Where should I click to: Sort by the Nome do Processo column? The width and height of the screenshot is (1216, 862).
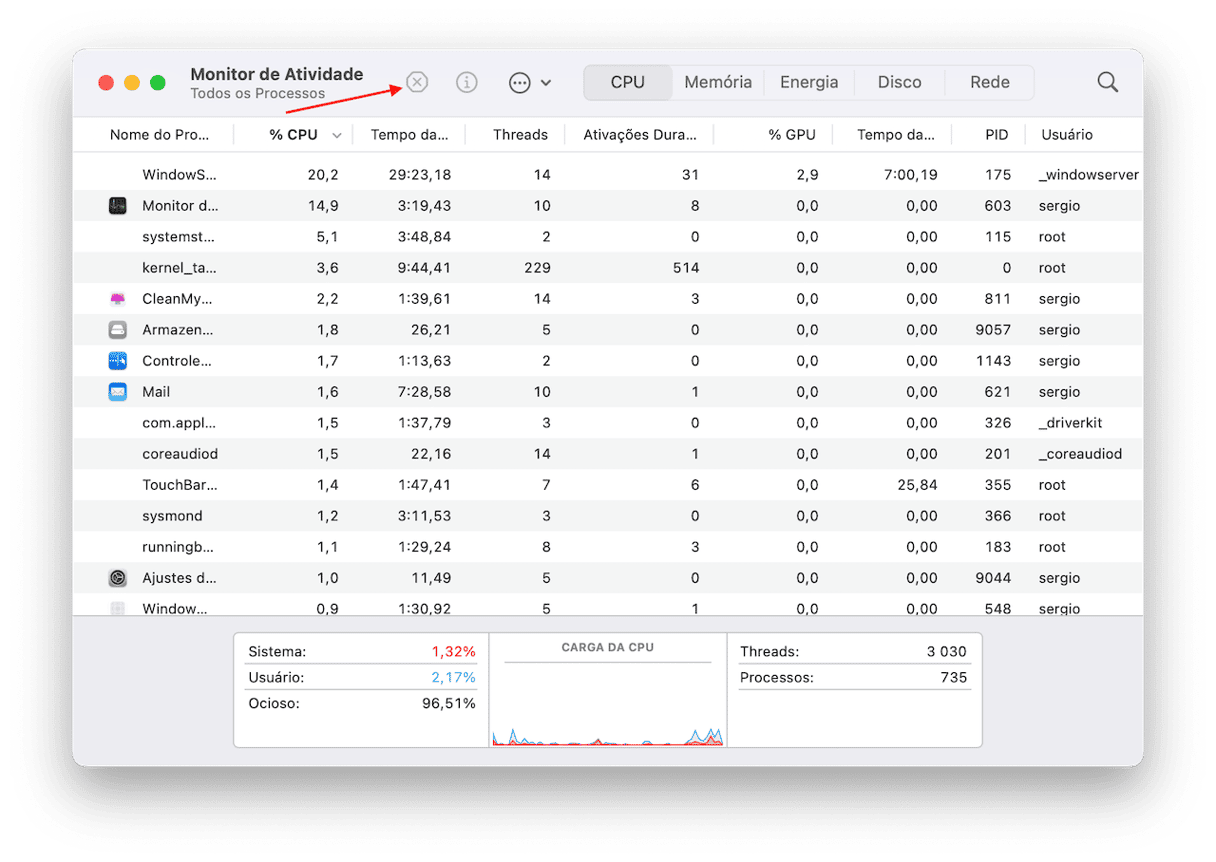pos(160,135)
